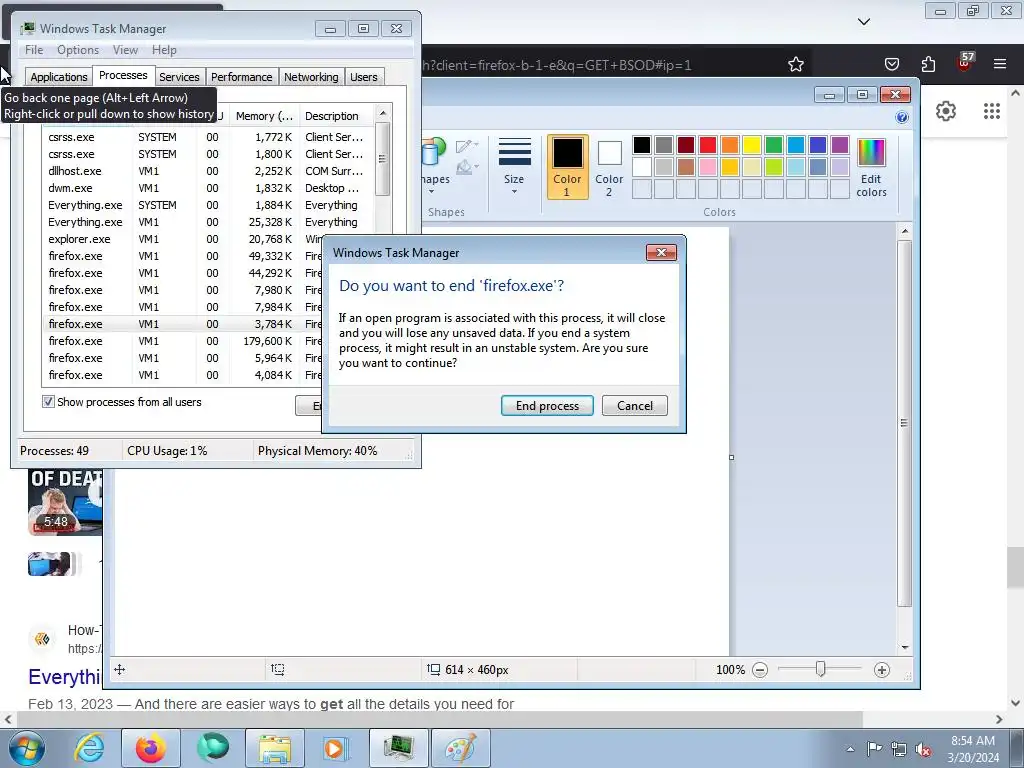The height and width of the screenshot is (768, 1024).
Task: Open Pocket save icon in Firefox toolbar
Action: [x=891, y=64]
